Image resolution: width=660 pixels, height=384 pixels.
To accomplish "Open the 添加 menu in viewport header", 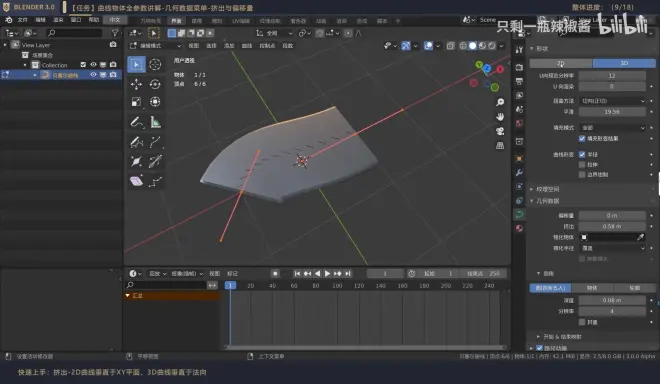I will click(229, 45).
